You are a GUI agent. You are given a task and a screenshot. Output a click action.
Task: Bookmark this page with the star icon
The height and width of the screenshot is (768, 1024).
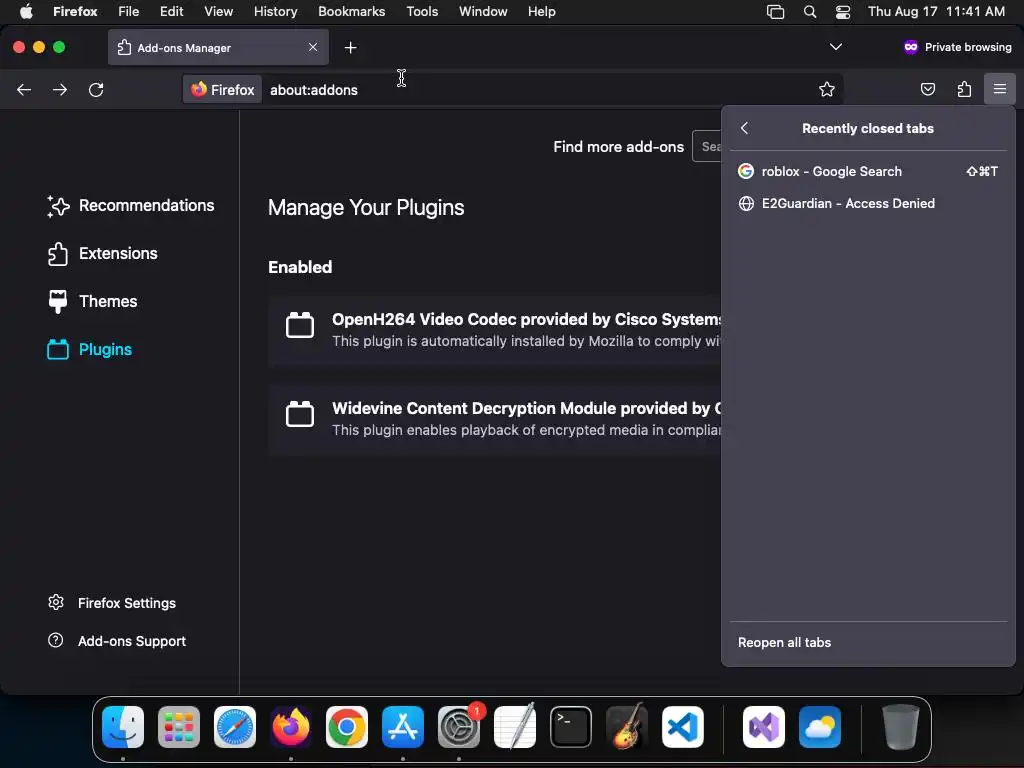pos(827,89)
